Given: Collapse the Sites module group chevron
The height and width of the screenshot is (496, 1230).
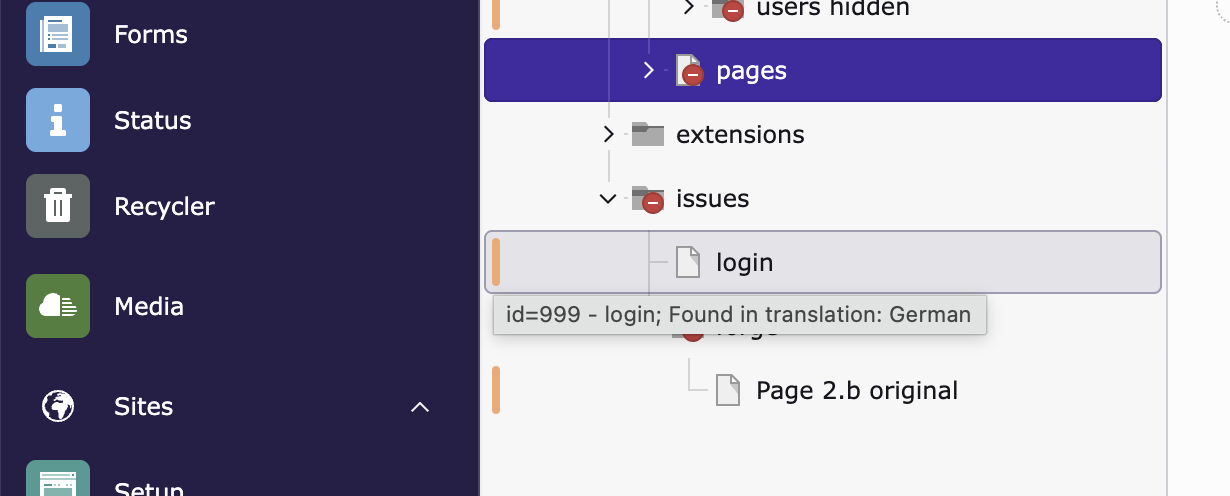Looking at the screenshot, I should coord(421,407).
